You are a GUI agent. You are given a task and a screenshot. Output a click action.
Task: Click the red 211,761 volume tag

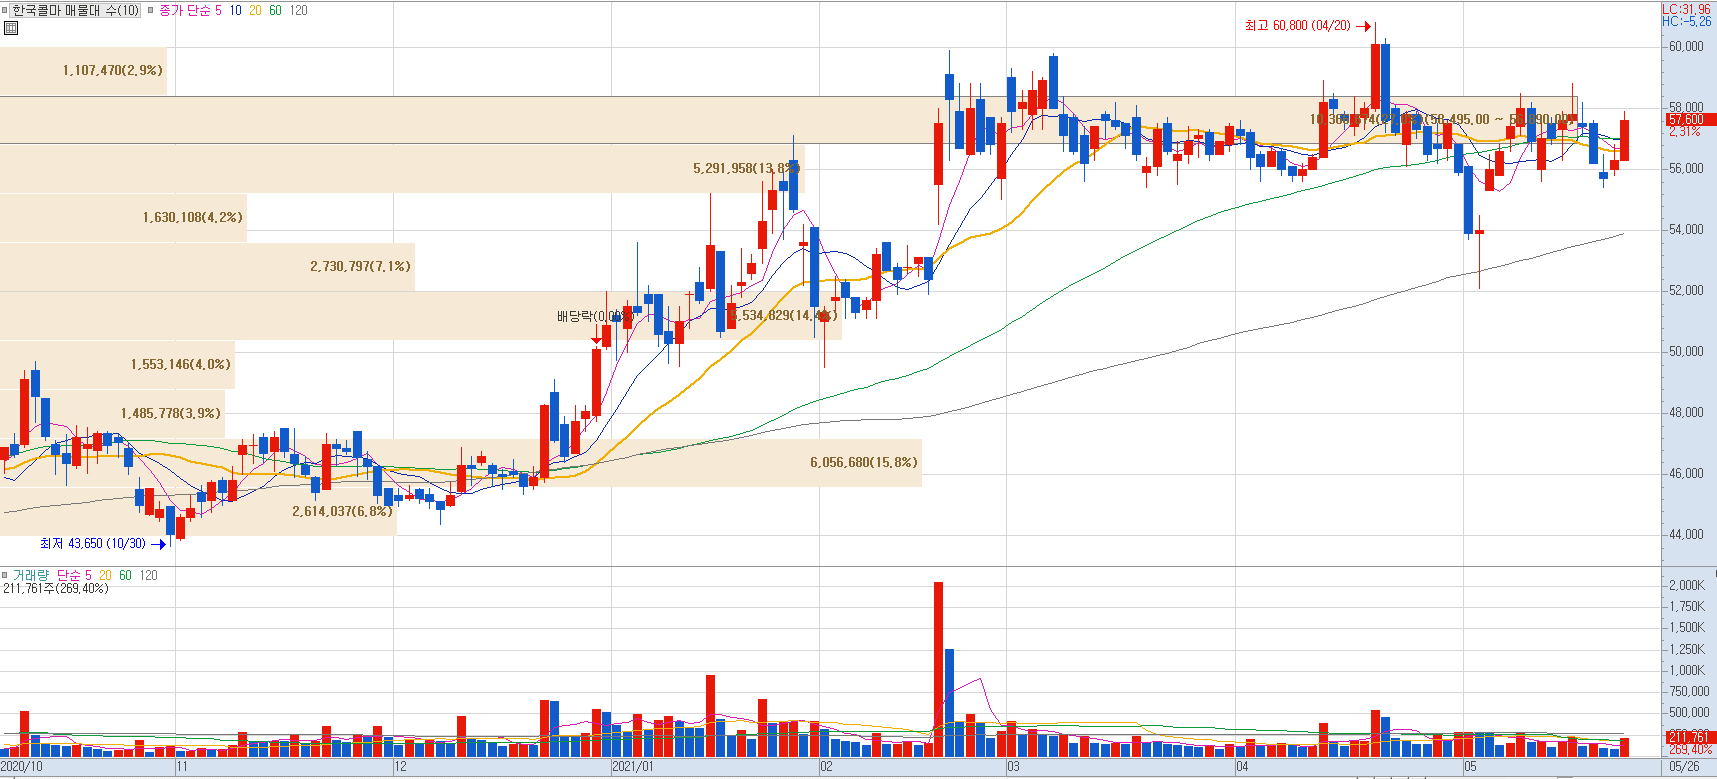(x=1691, y=738)
